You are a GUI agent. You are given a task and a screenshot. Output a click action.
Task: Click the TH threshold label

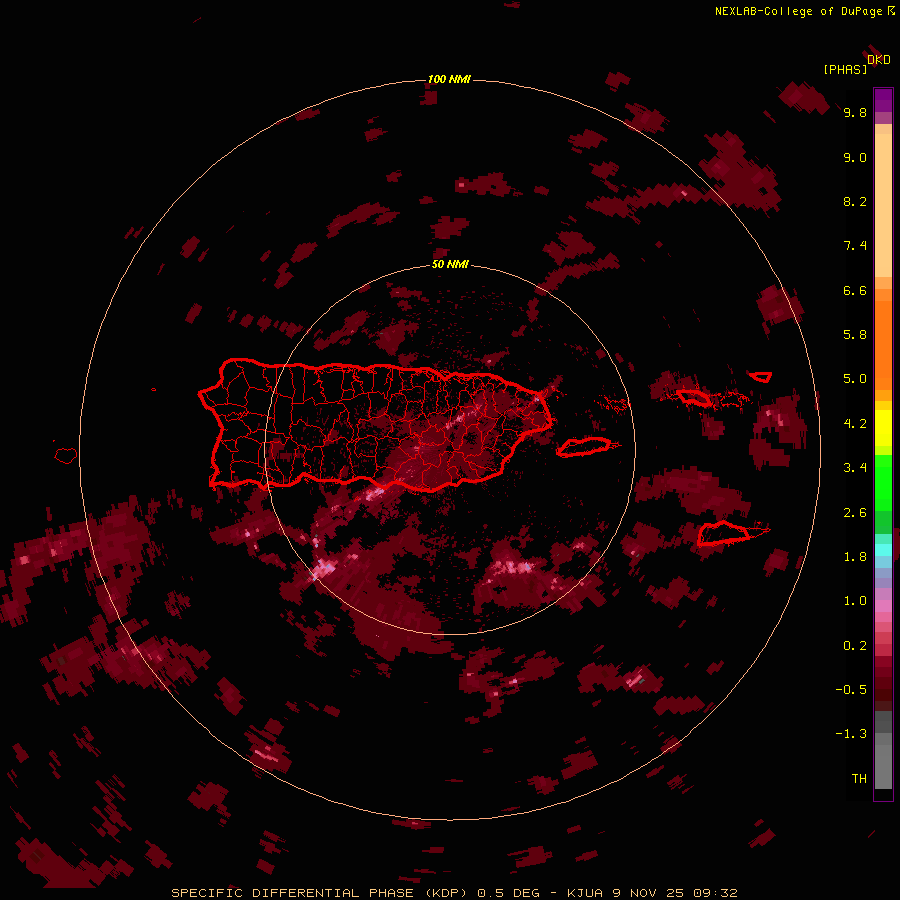click(x=859, y=778)
